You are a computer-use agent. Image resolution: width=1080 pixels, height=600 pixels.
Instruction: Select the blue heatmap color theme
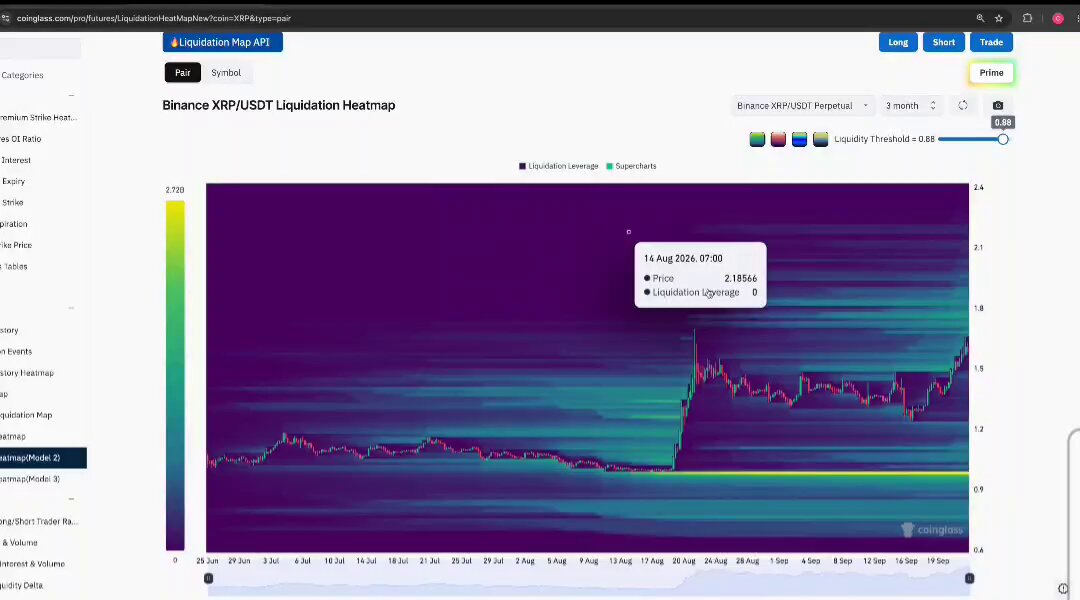pos(799,139)
